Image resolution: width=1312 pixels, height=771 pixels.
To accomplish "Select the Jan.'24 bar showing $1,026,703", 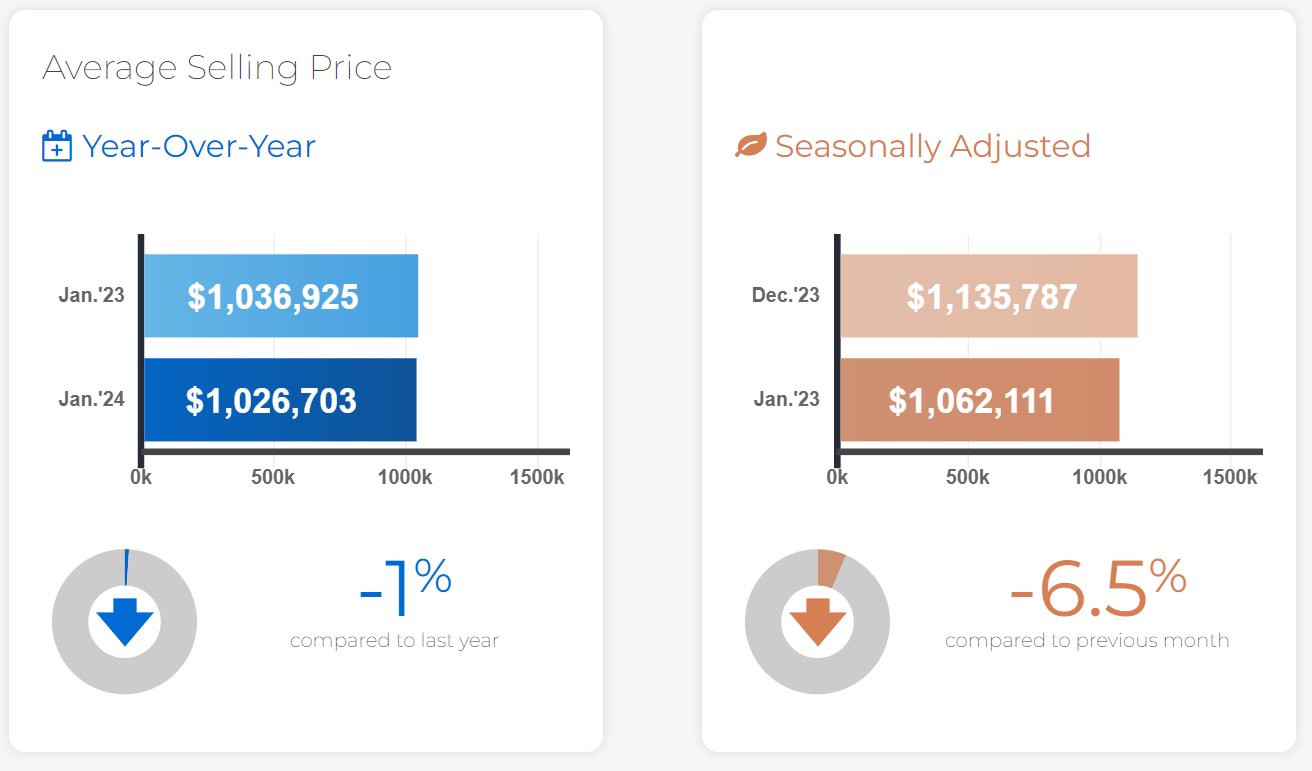I will coord(280,400).
